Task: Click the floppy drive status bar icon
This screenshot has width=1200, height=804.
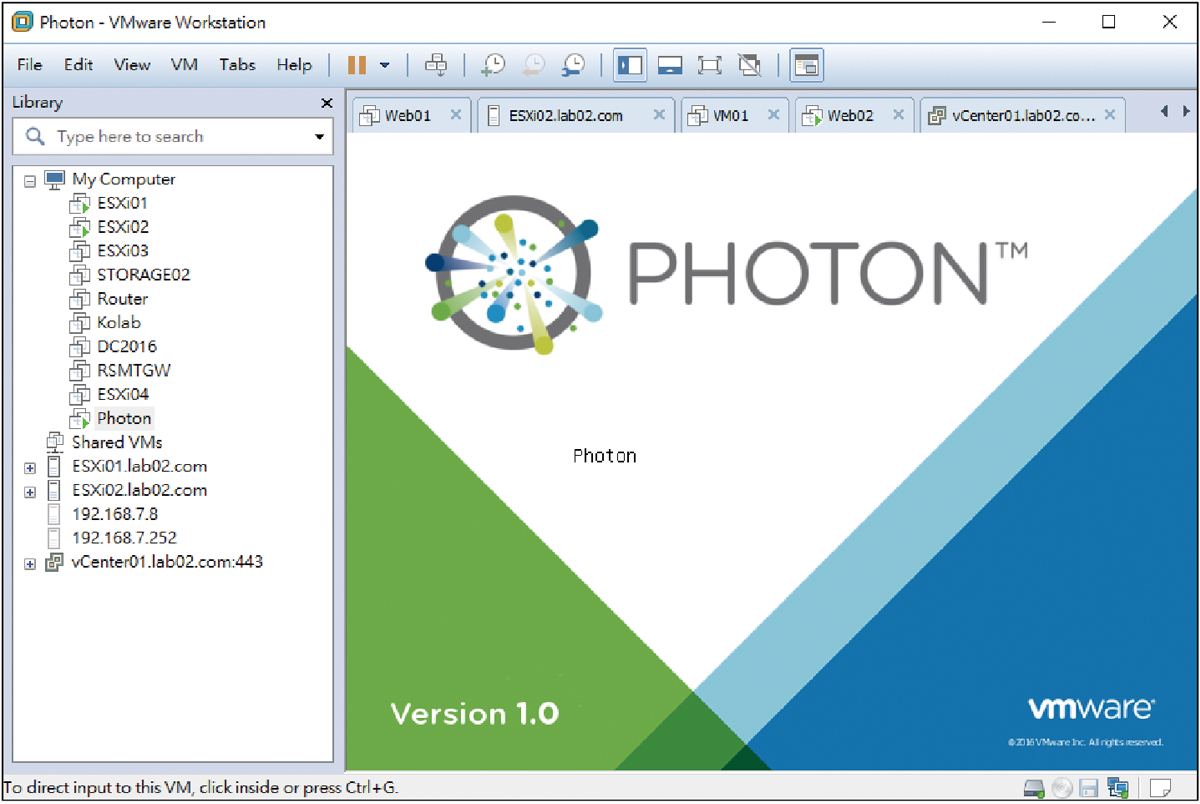Action: click(1090, 788)
